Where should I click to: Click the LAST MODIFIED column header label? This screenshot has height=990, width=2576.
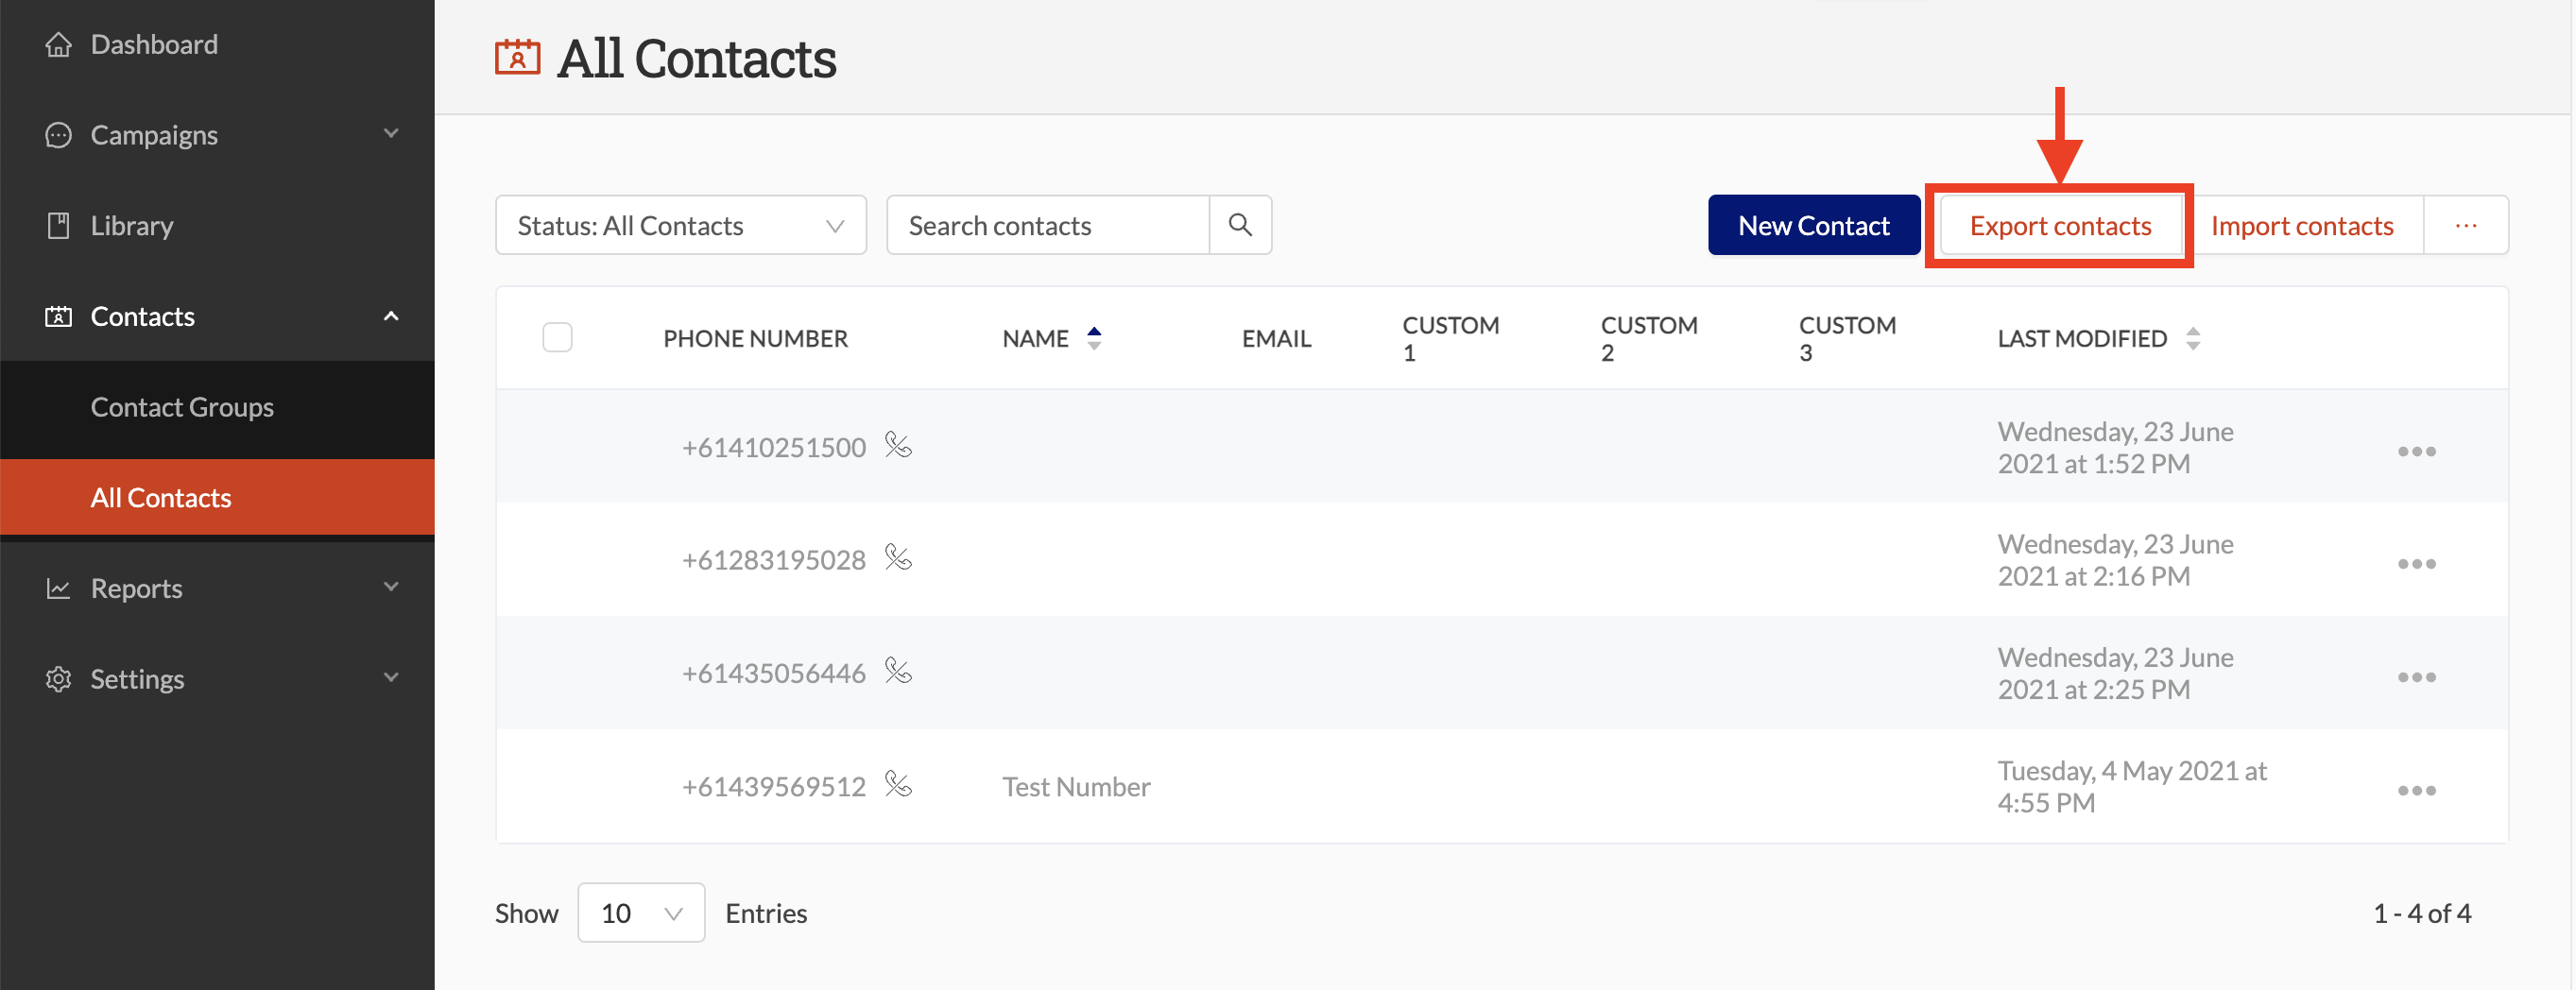click(2082, 338)
